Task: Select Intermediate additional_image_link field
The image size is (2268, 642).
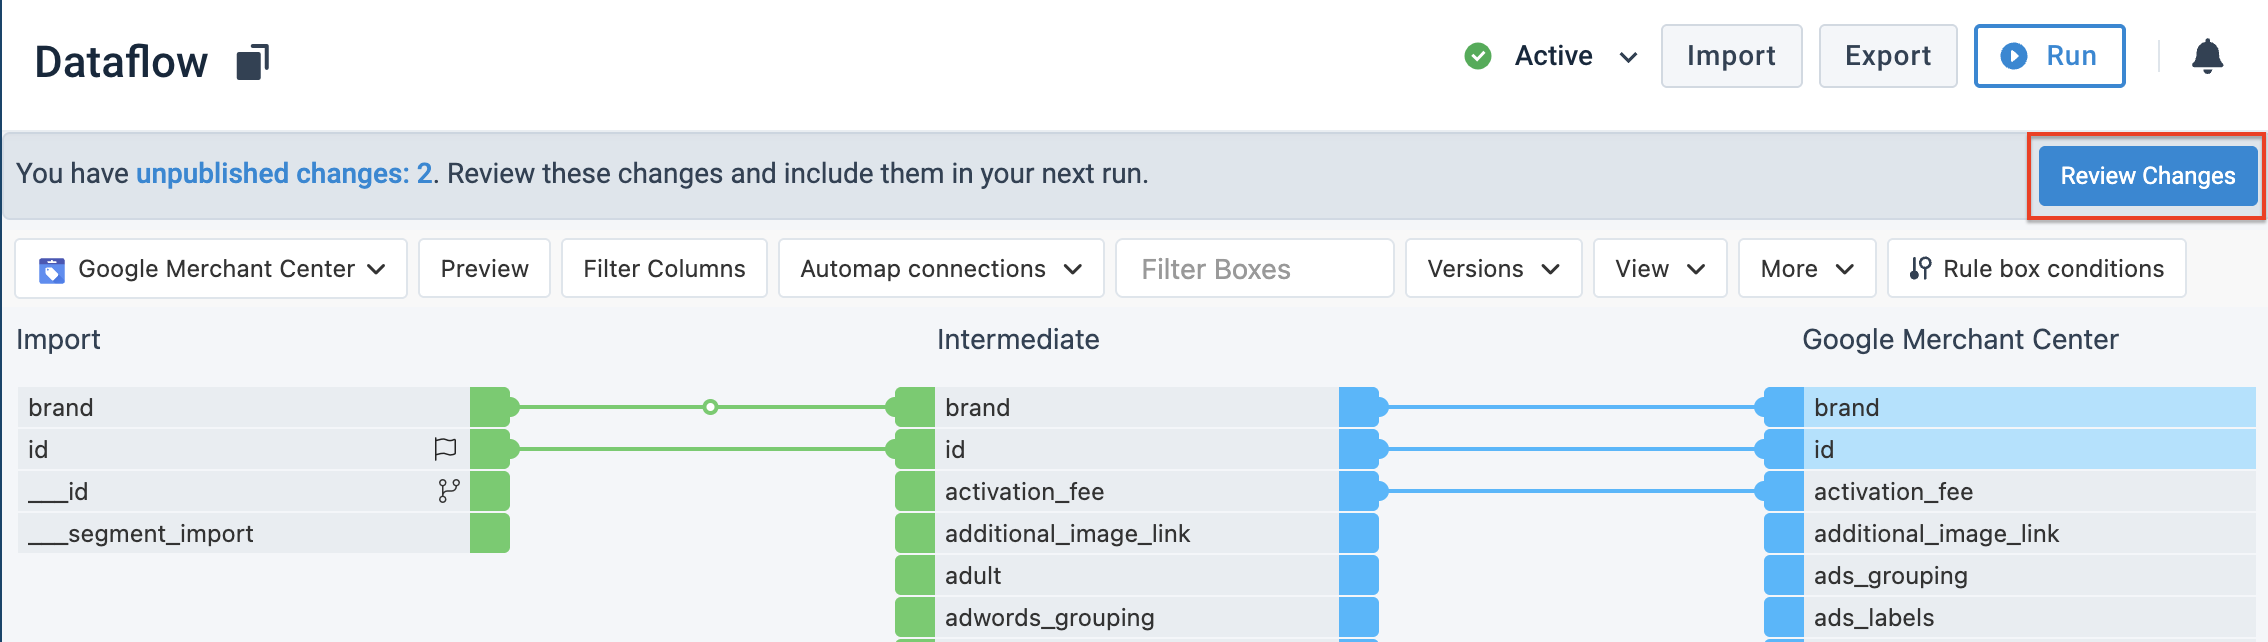Action: (1137, 533)
